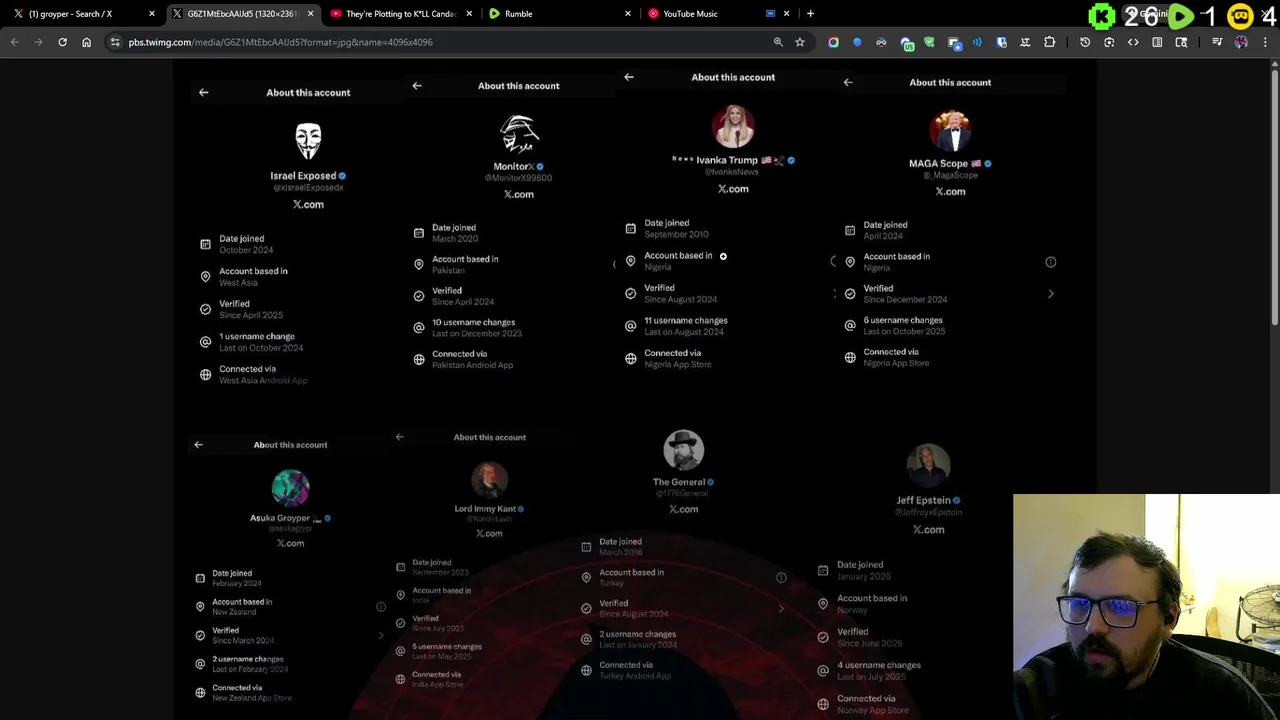Open the blue shield lock extension
This screenshot has height=720, width=1280.
(1001, 42)
